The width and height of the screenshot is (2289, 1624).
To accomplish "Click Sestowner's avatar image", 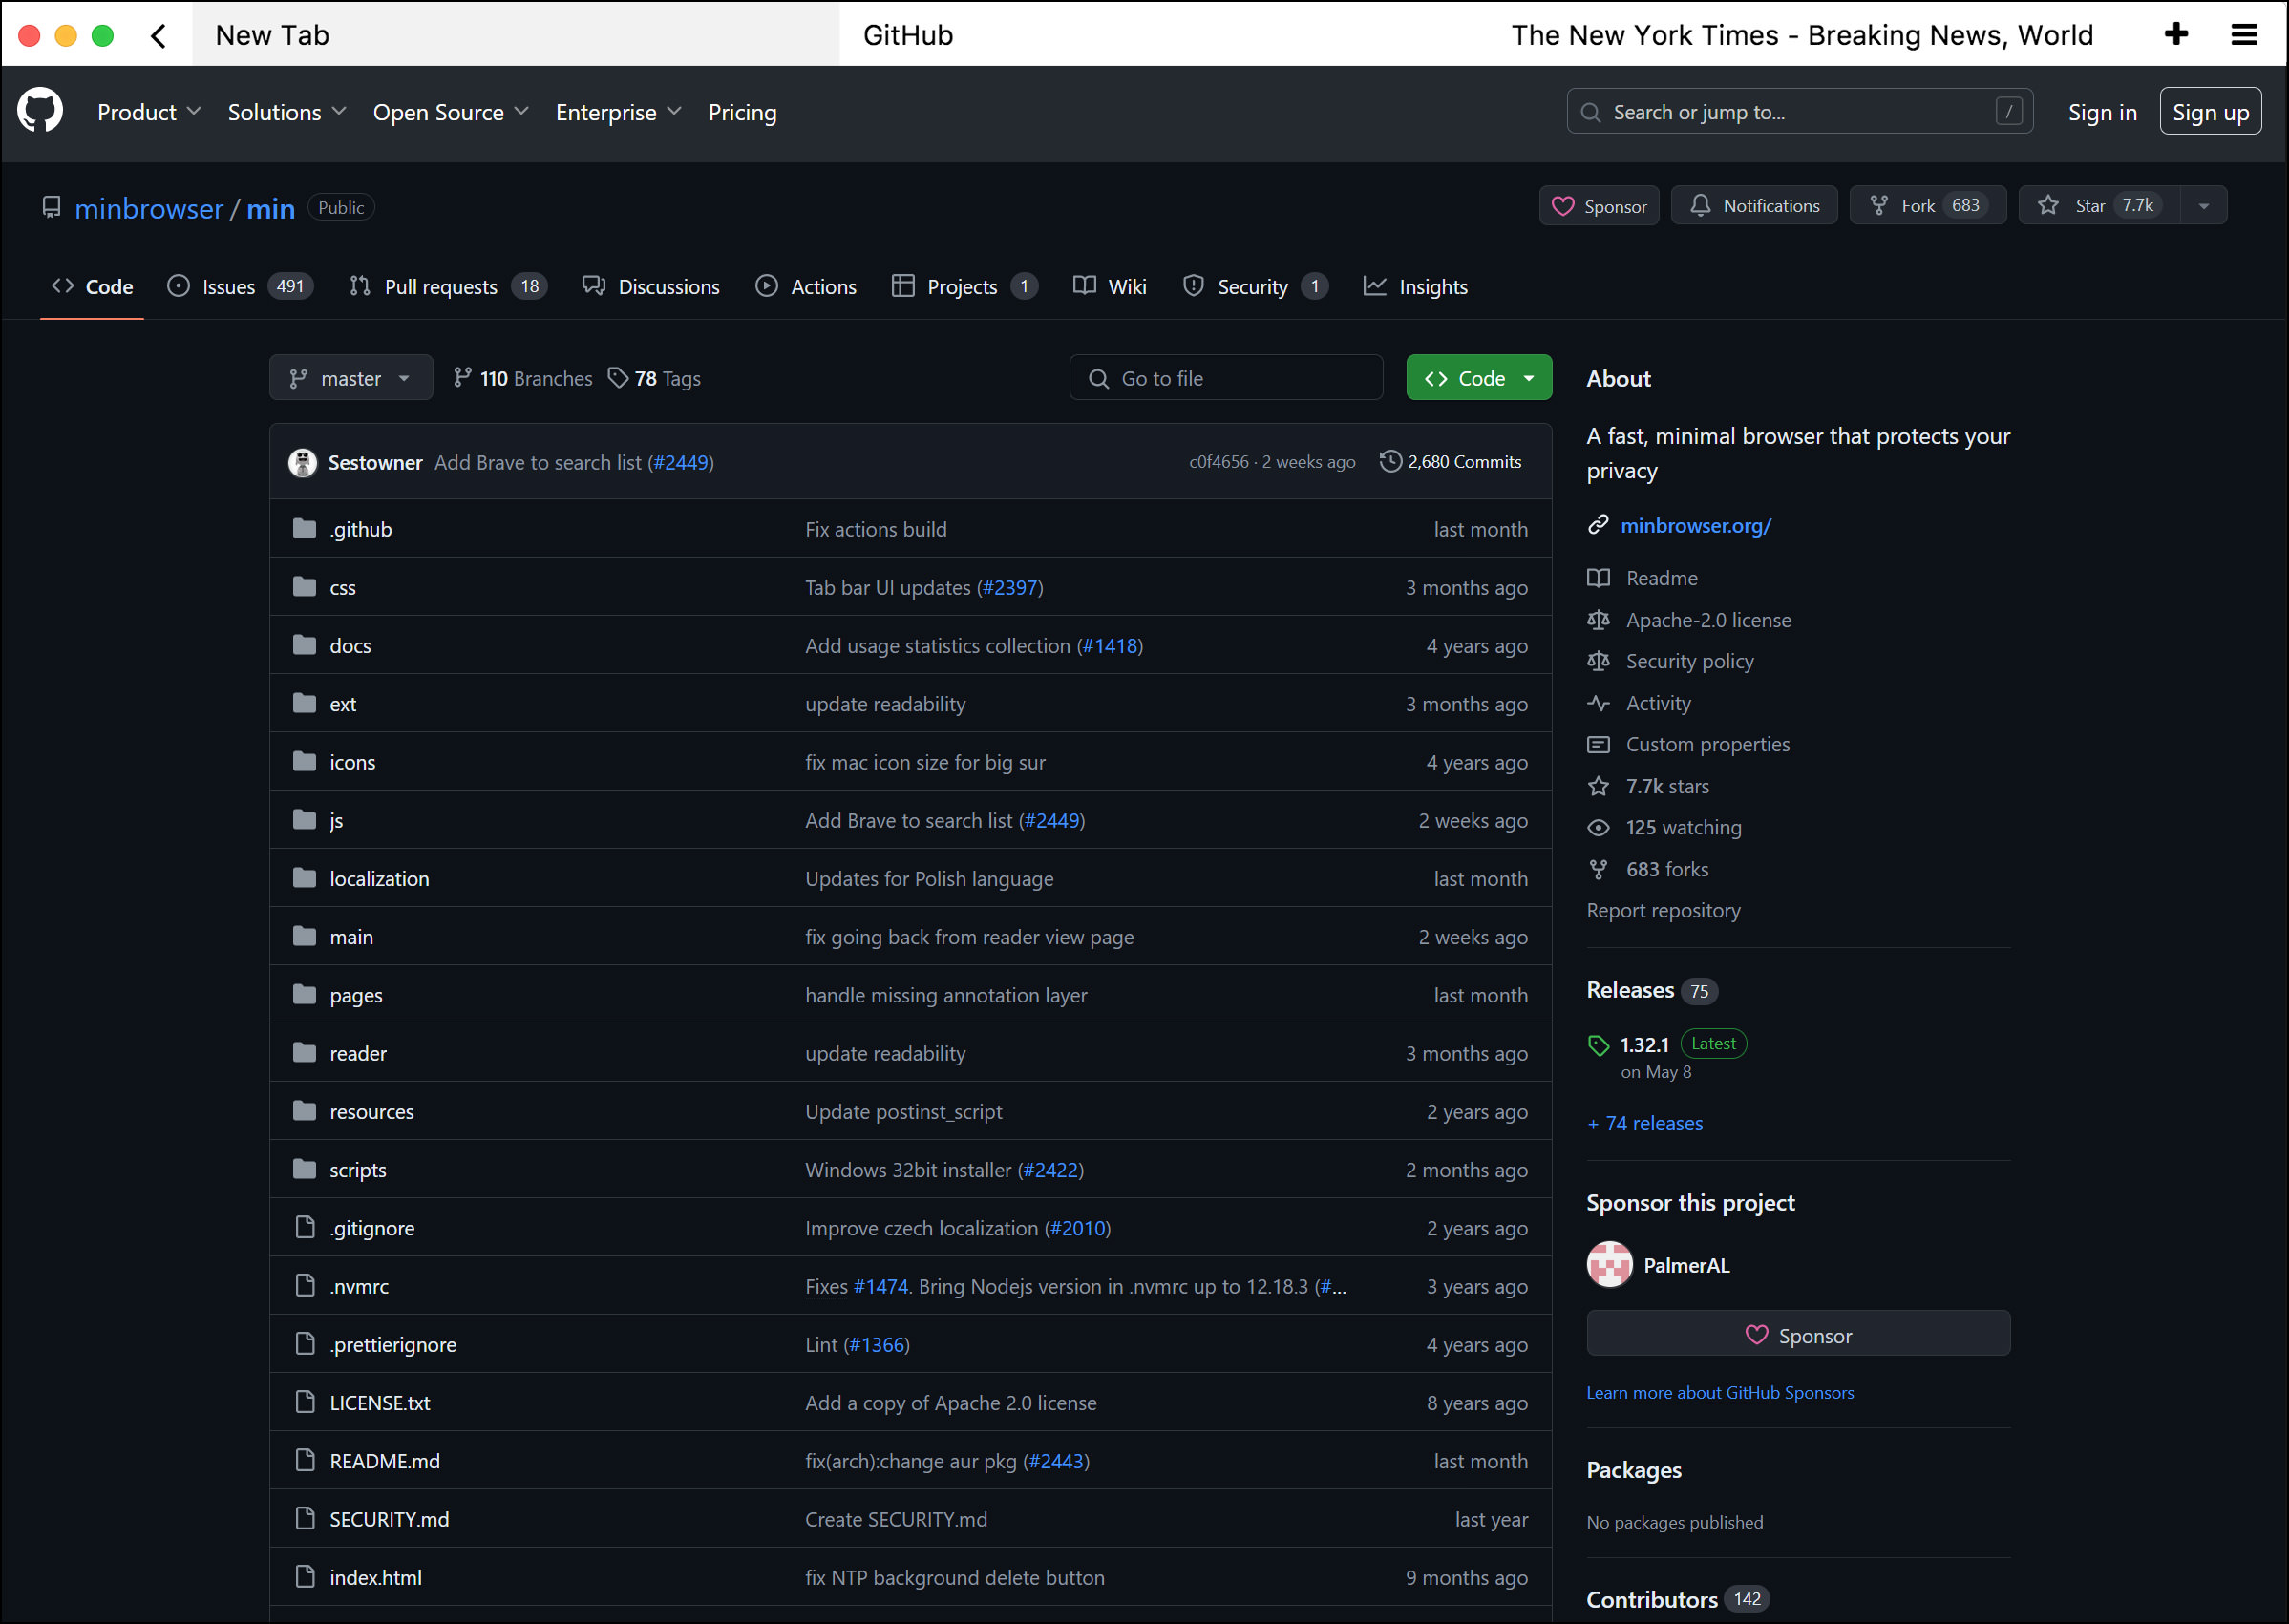I will 302,462.
